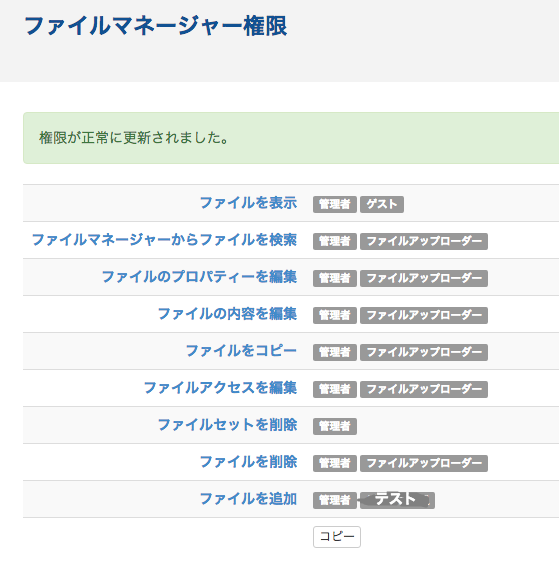Click ファイルアップローダー badge in ファイルを削除 row
The width and height of the screenshot is (559, 576).
[424, 463]
